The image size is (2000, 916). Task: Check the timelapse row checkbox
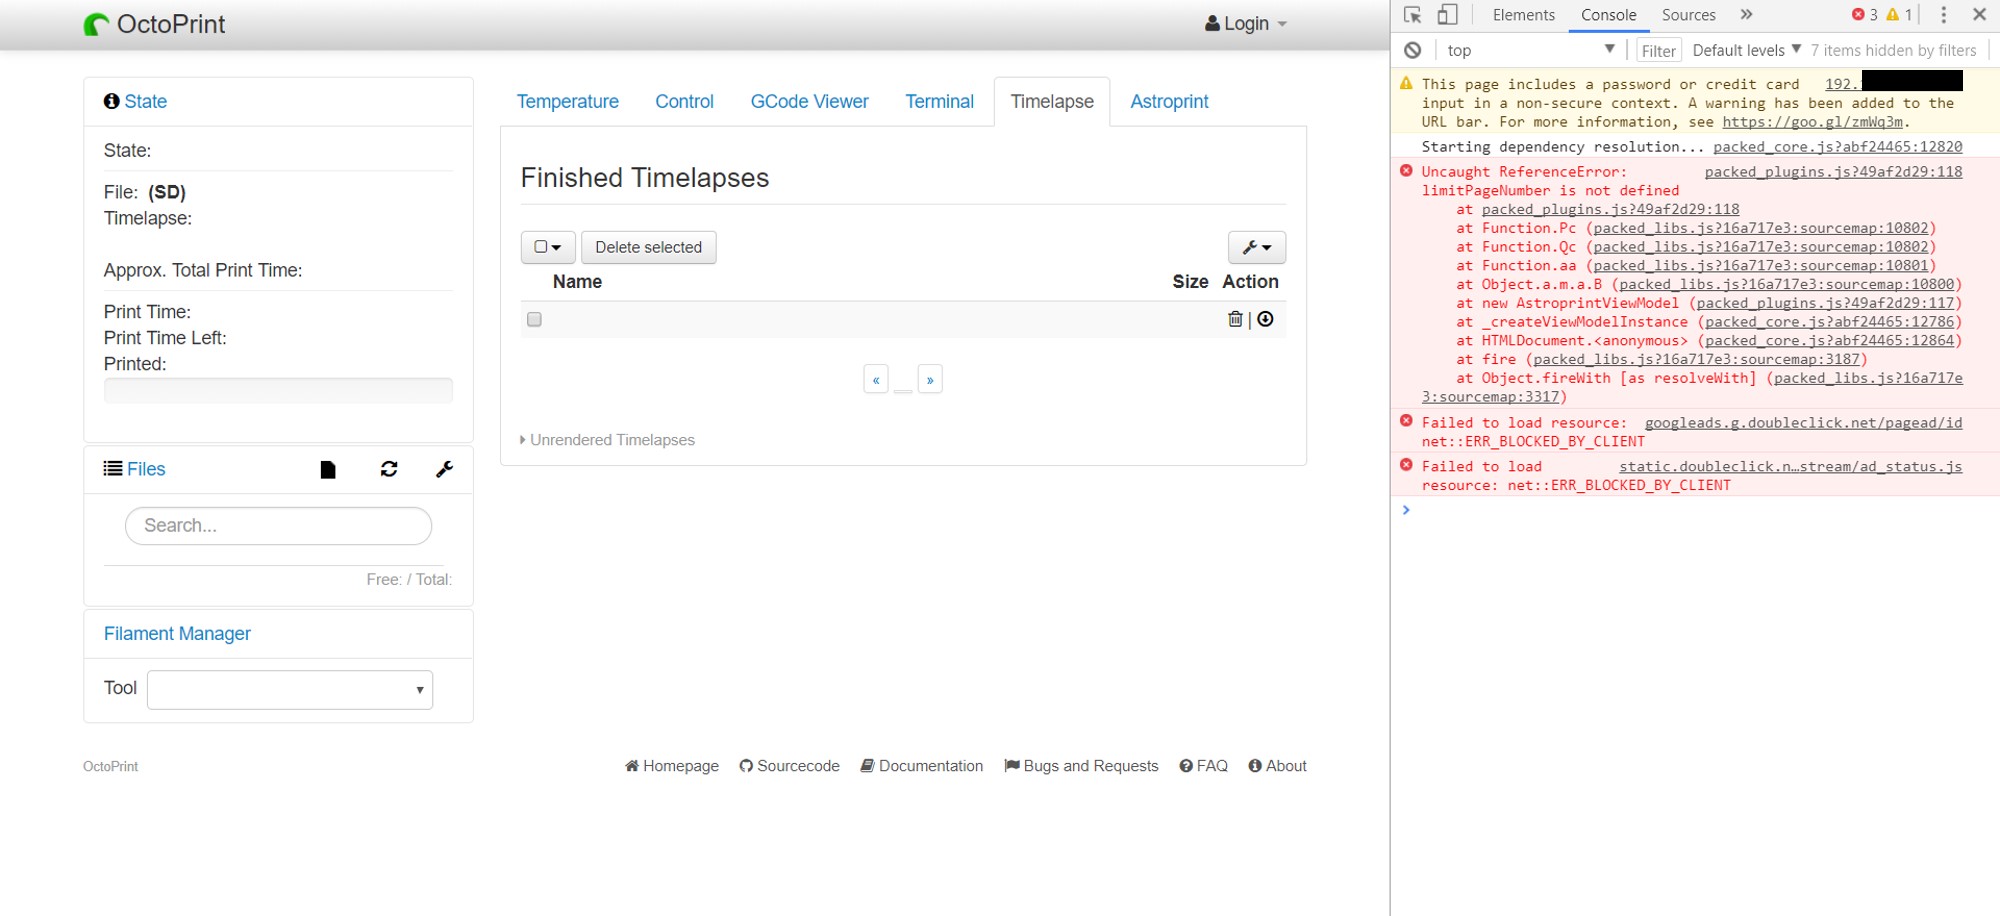click(534, 320)
